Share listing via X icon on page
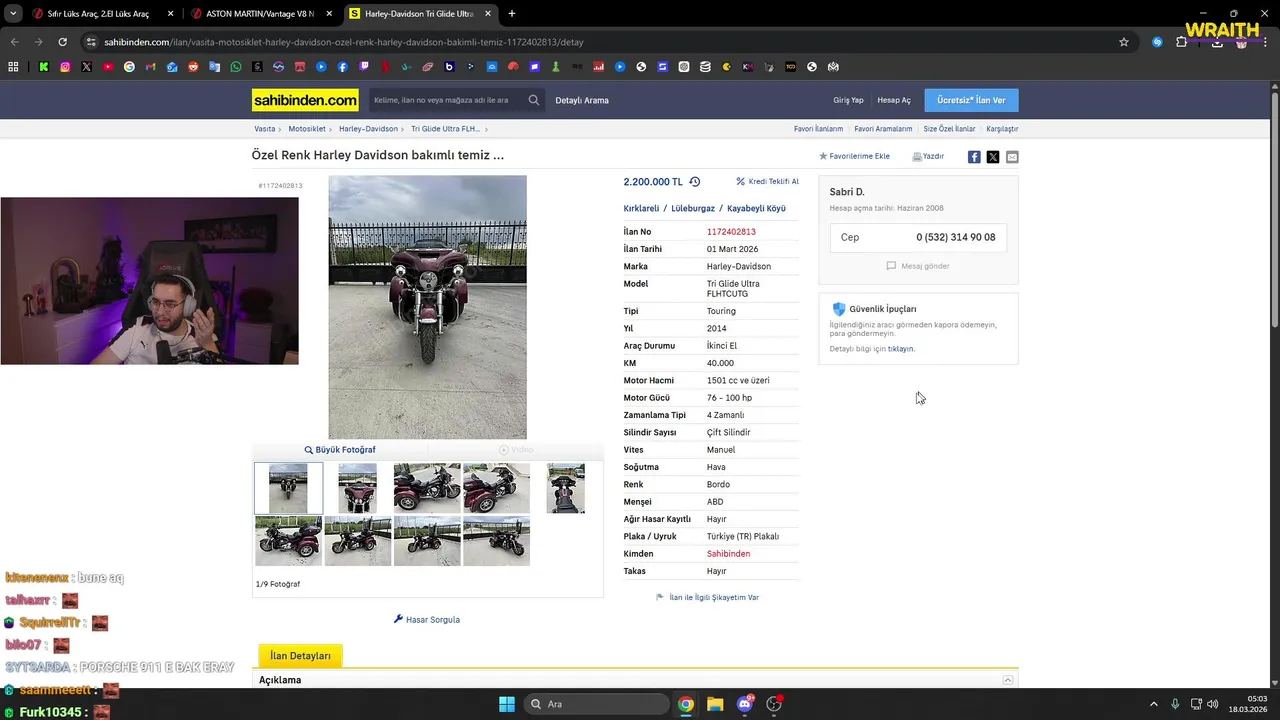Screen dimensions: 1280x720 [993, 157]
